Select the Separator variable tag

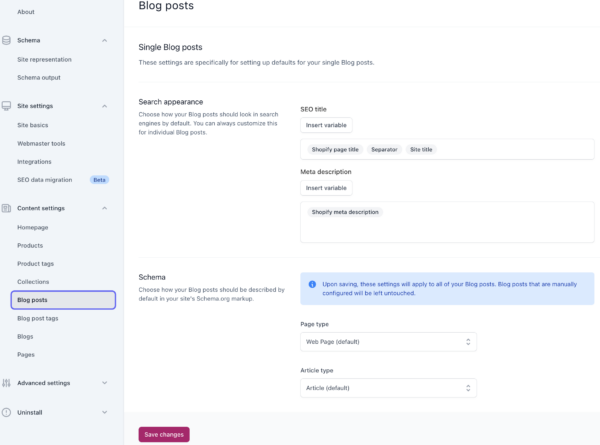click(x=384, y=150)
